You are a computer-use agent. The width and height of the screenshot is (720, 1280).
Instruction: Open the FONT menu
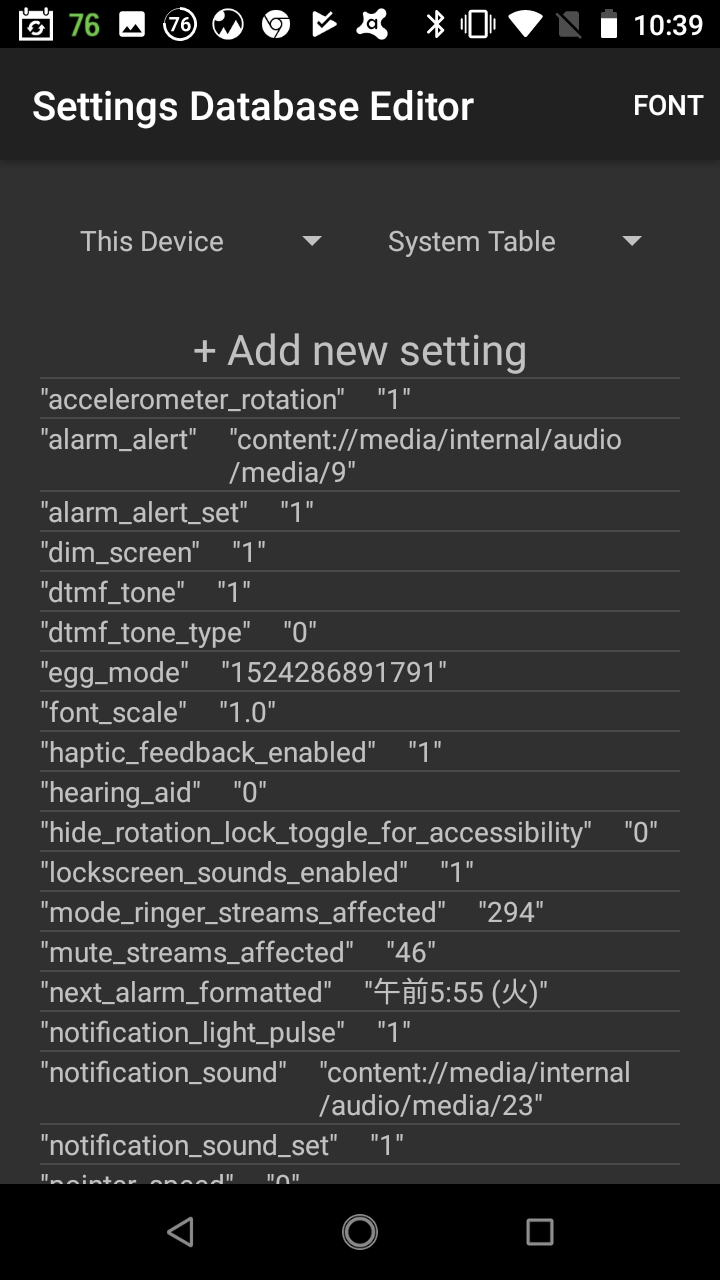(x=667, y=105)
